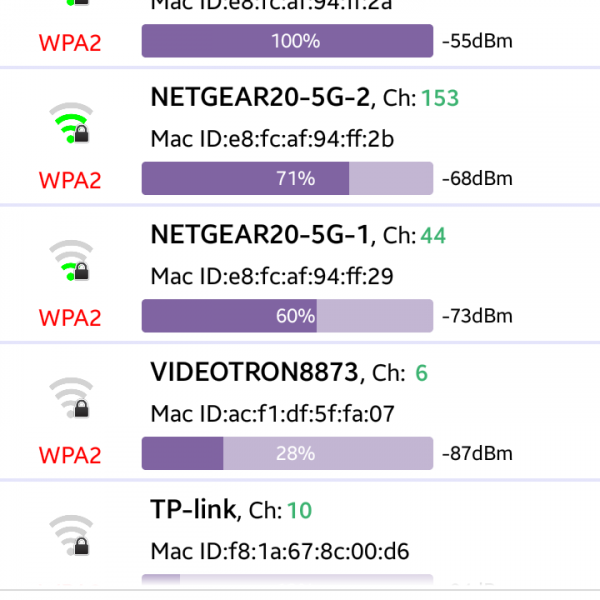
Task: Open the TP-link network entry
Action: (193, 510)
